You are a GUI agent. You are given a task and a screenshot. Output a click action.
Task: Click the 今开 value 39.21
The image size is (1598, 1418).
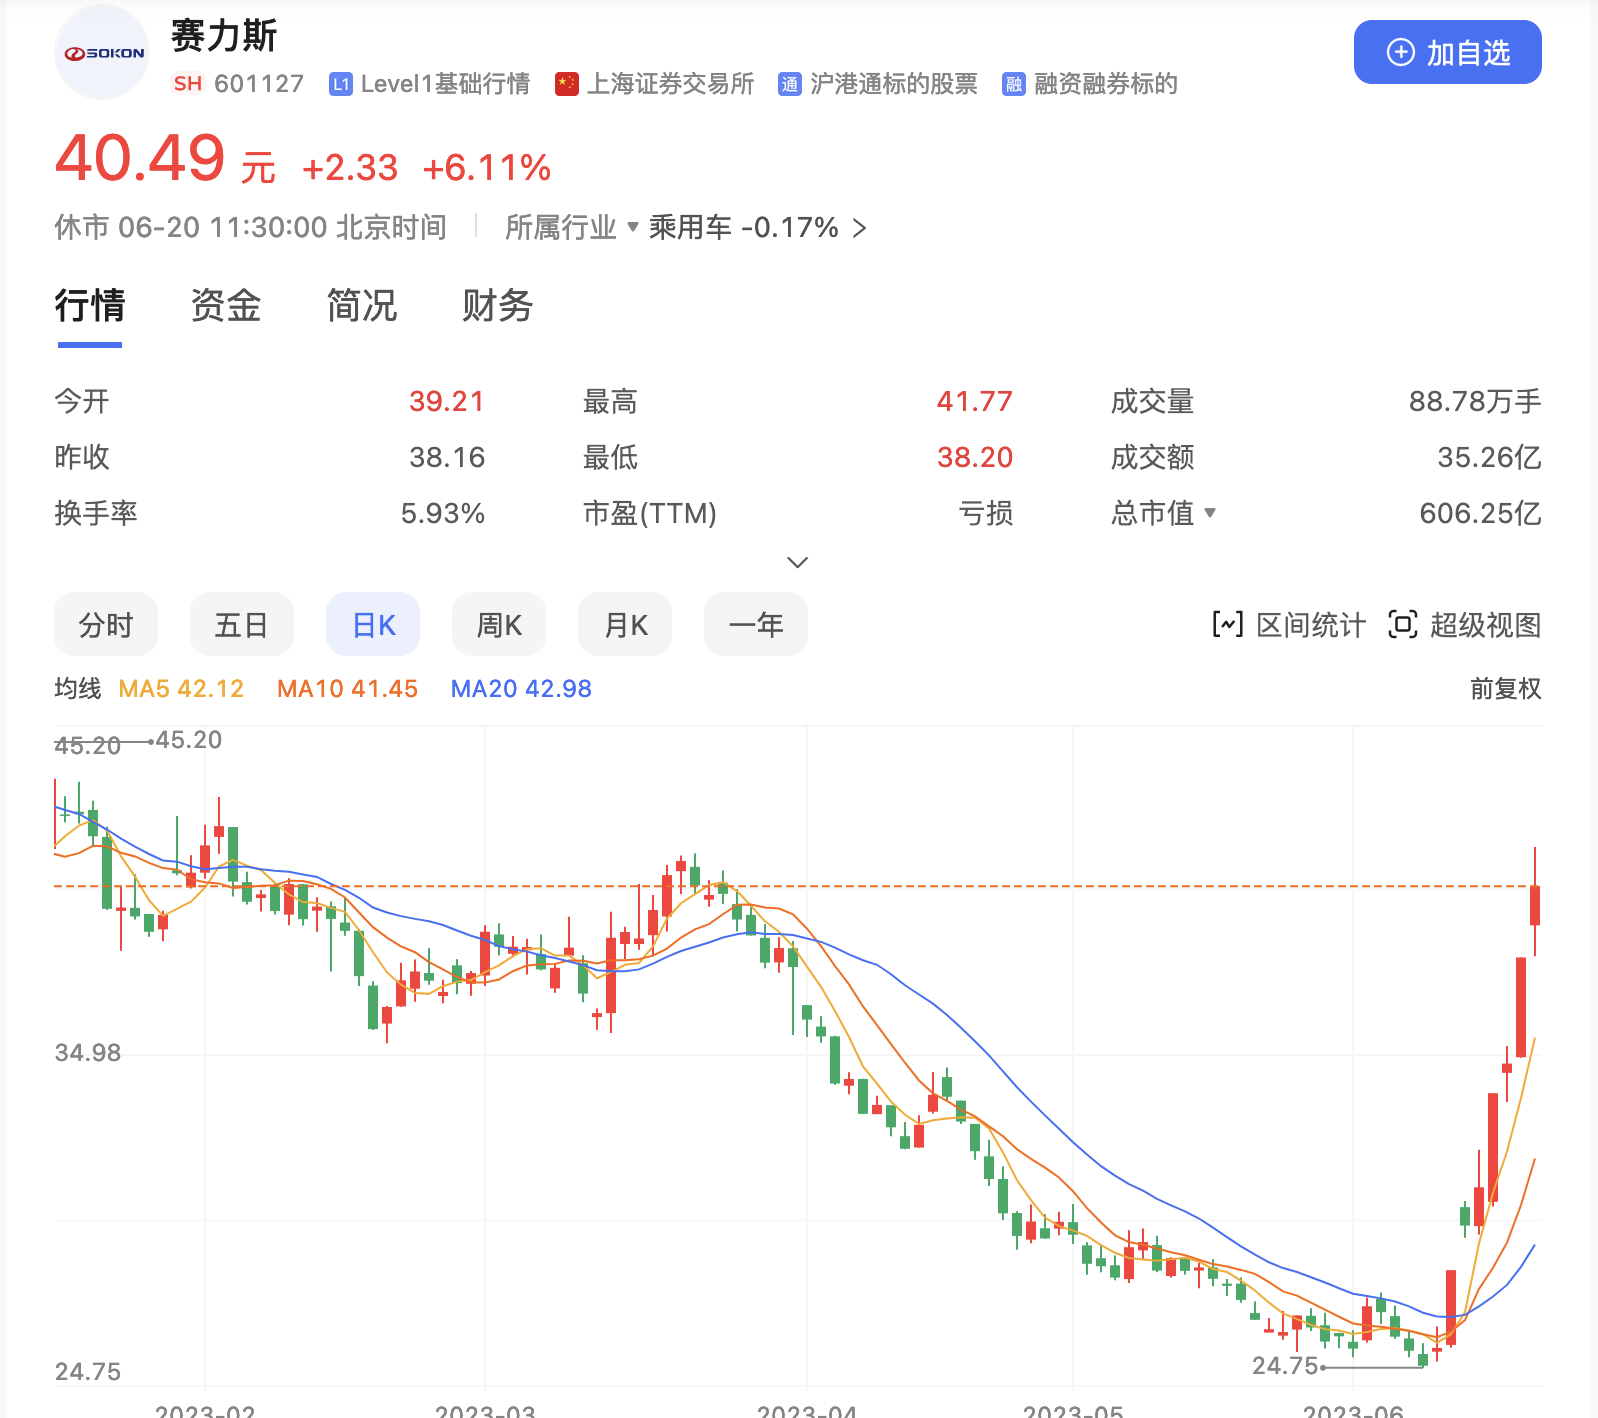[447, 401]
